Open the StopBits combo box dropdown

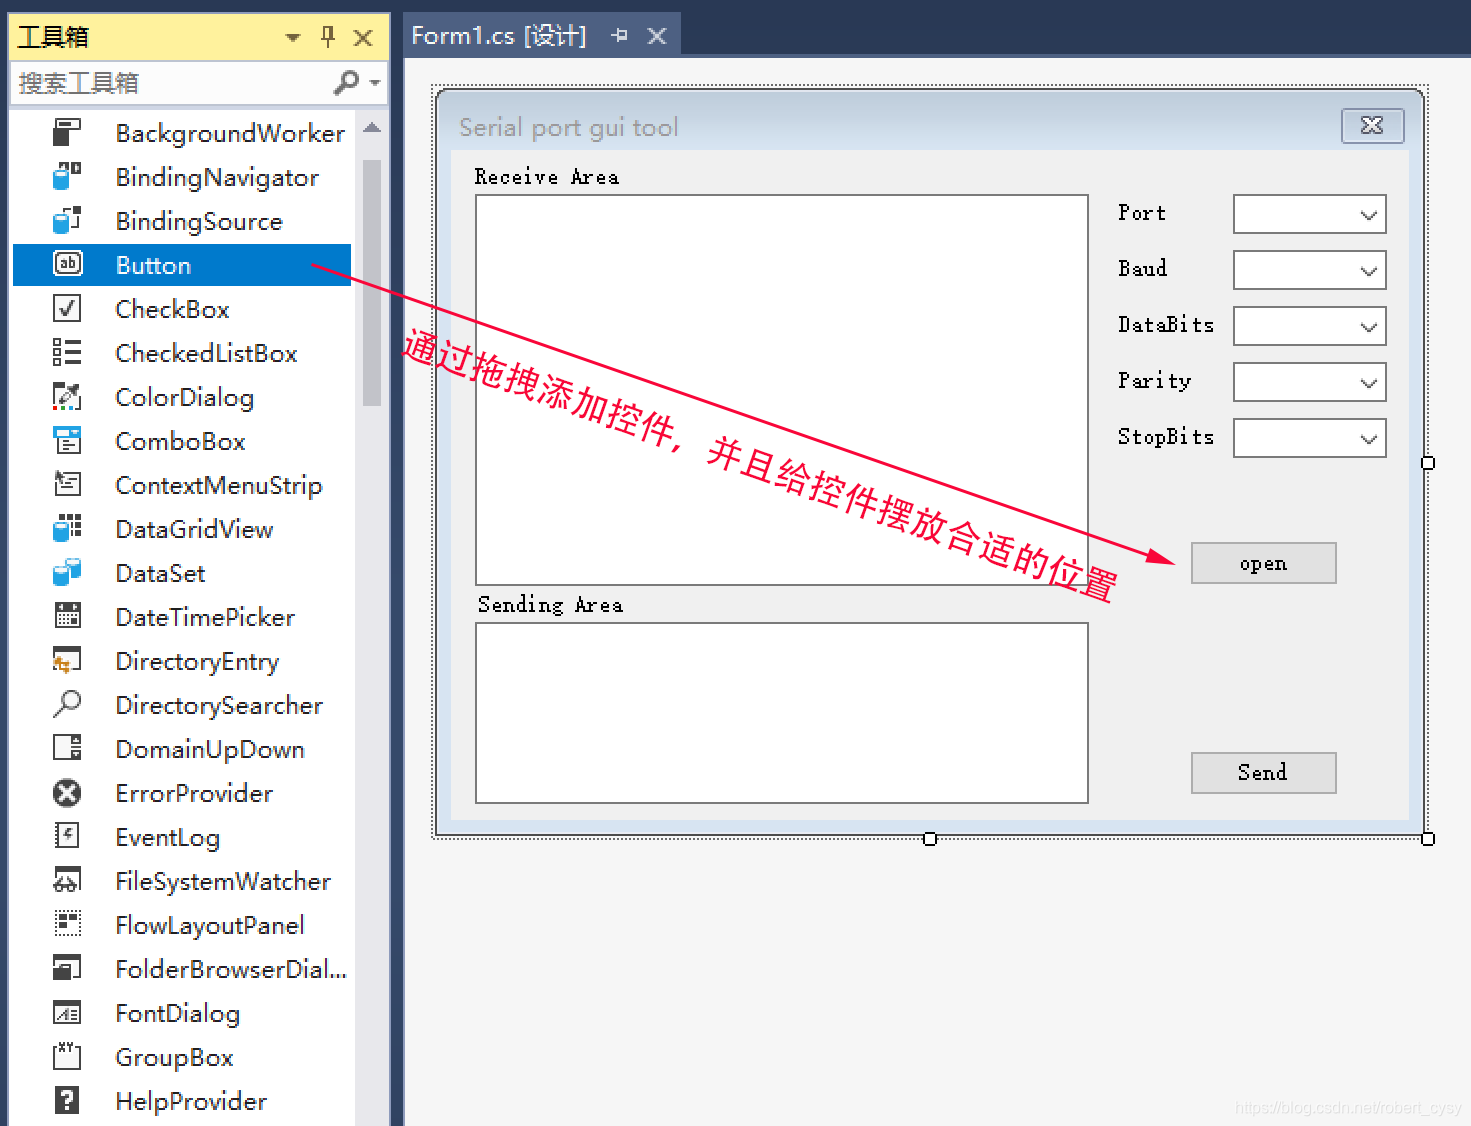1369,438
